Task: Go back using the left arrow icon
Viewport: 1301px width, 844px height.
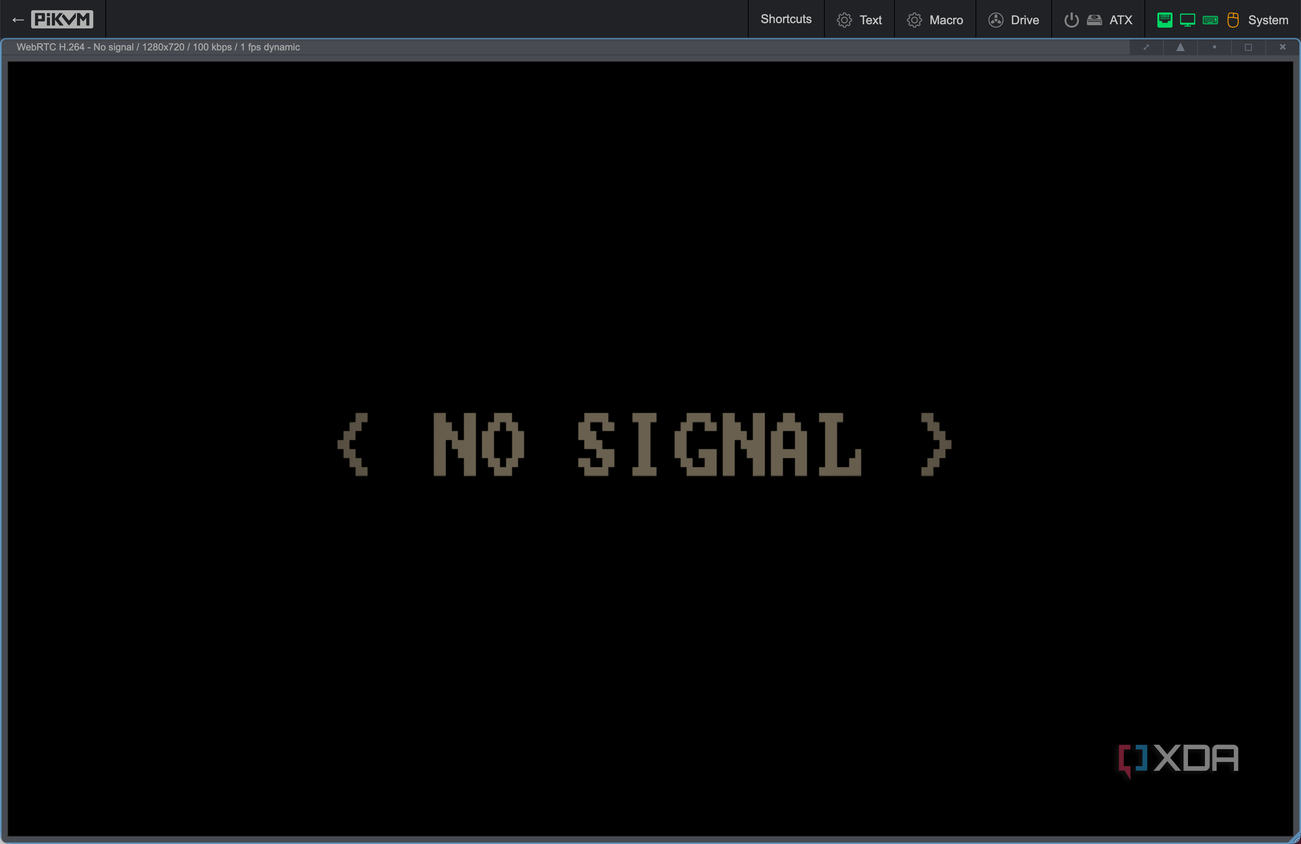Action: [17, 20]
